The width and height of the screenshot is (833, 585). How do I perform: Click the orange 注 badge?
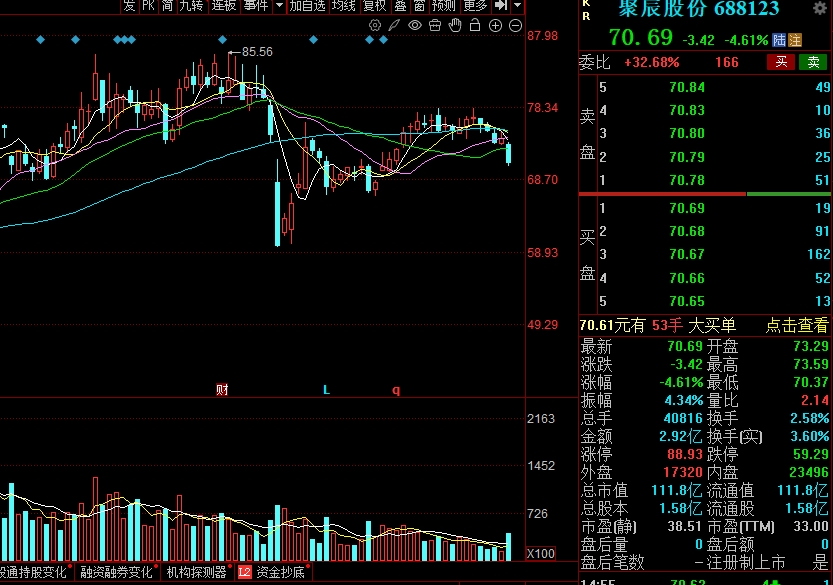point(795,40)
